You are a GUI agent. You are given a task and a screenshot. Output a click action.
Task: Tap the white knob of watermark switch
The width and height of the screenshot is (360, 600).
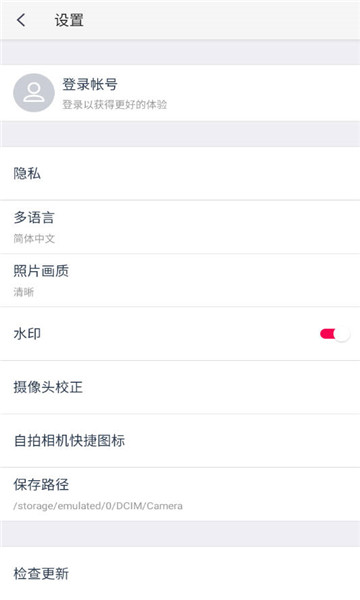(342, 334)
